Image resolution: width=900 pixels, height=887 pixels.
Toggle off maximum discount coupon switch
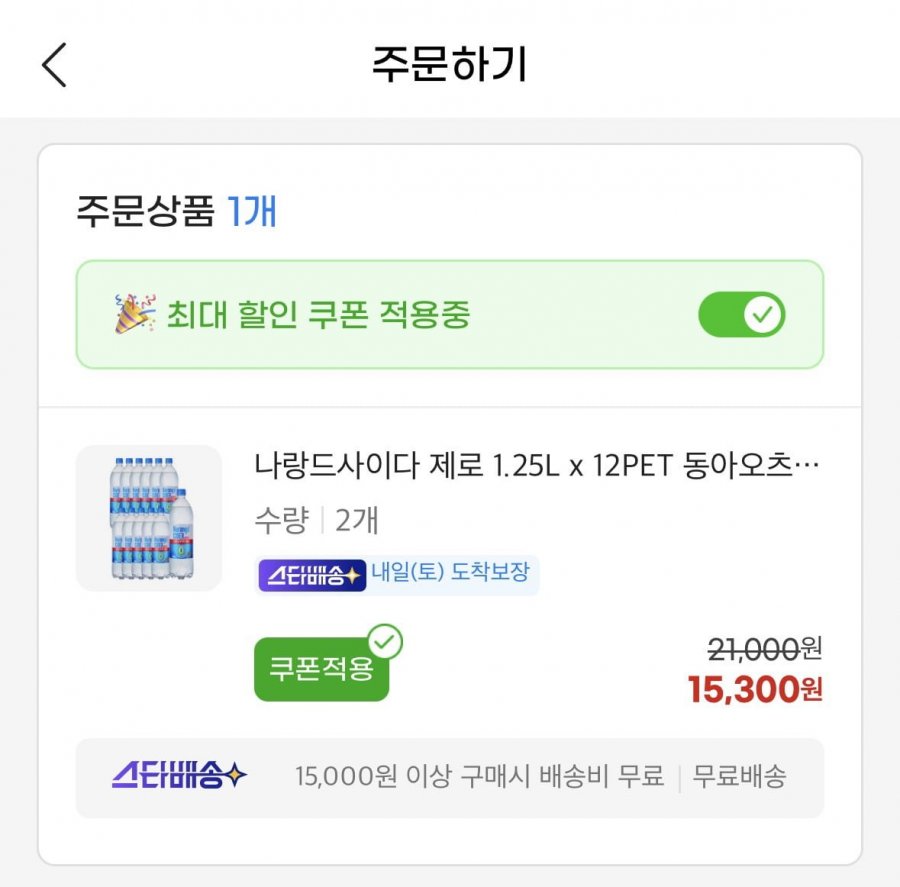(741, 316)
